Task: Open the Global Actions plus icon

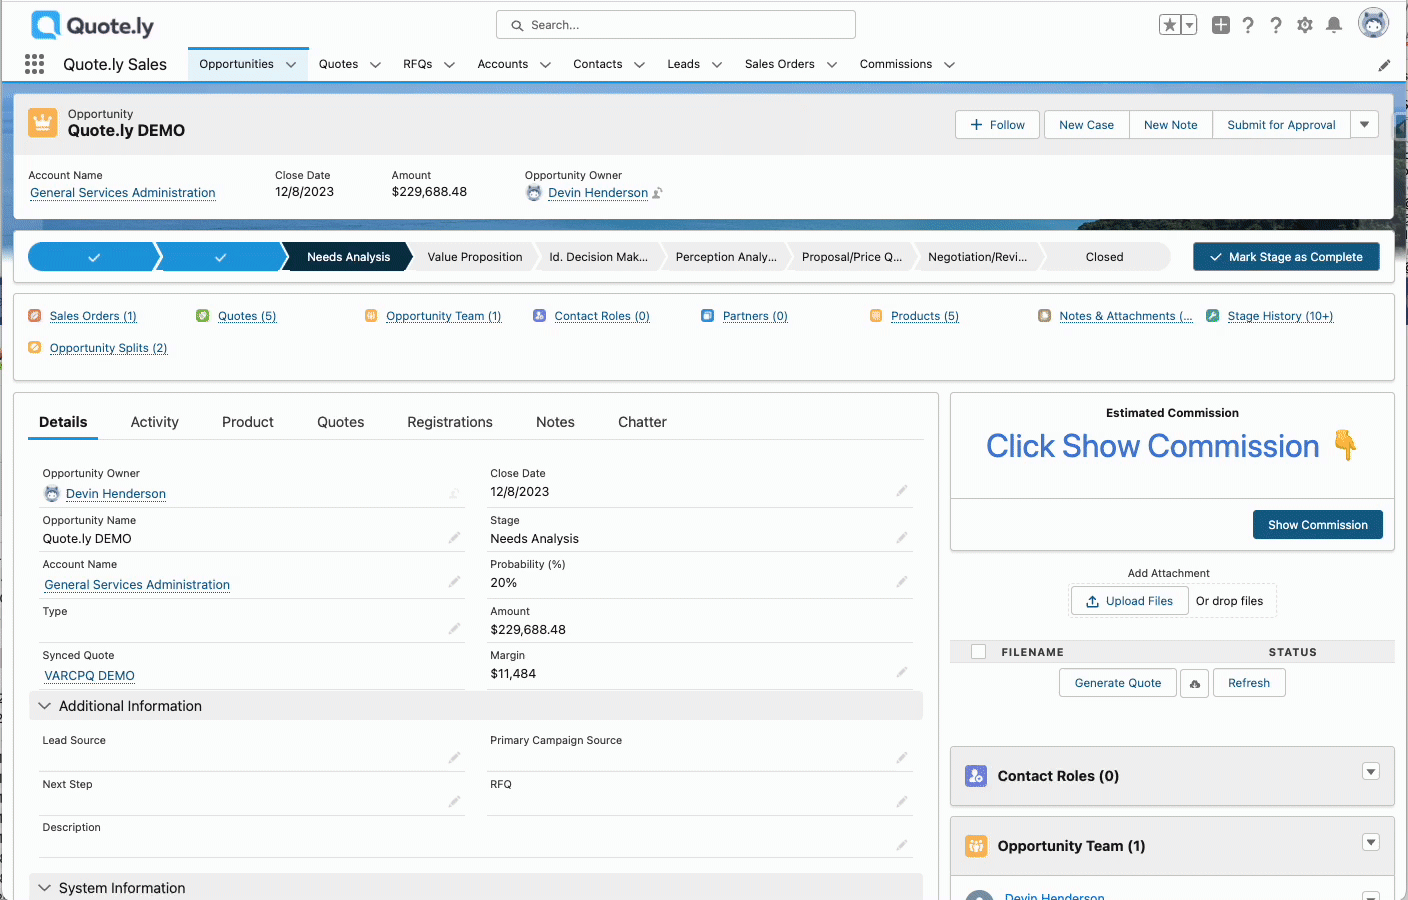Action: pos(1221,25)
